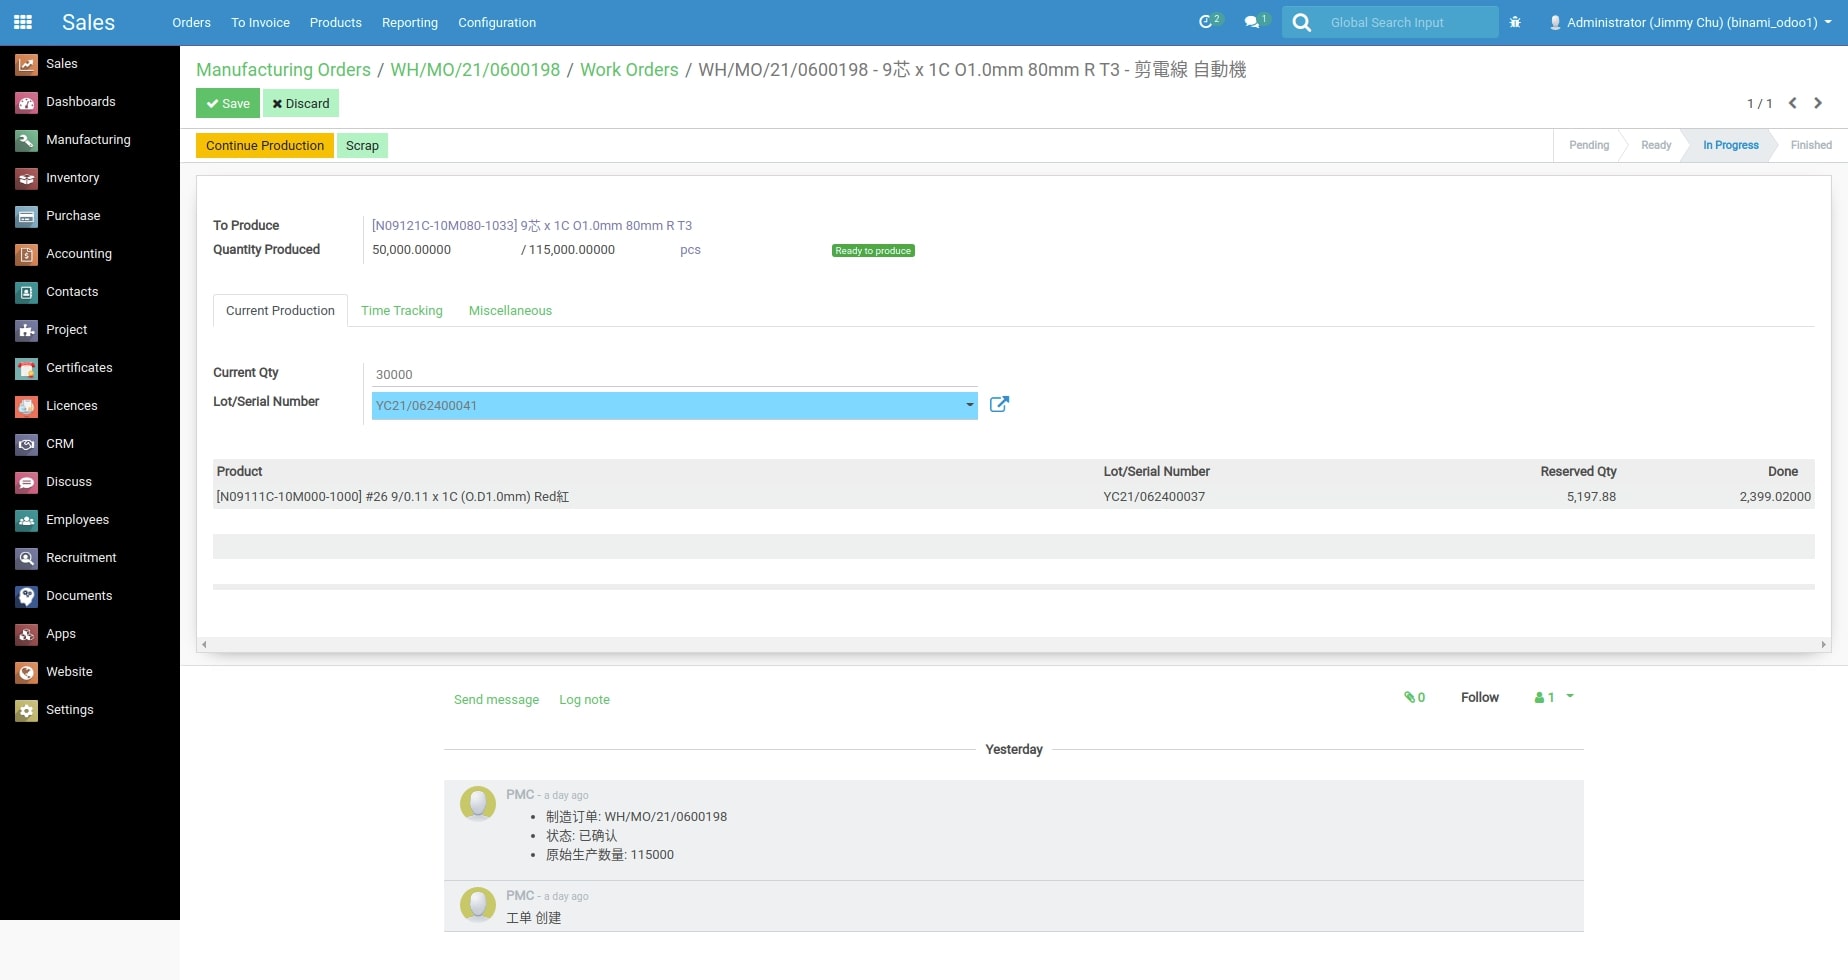Click horizontal scrollbar left arrow
This screenshot has width=1848, height=980.
pyautogui.click(x=204, y=645)
